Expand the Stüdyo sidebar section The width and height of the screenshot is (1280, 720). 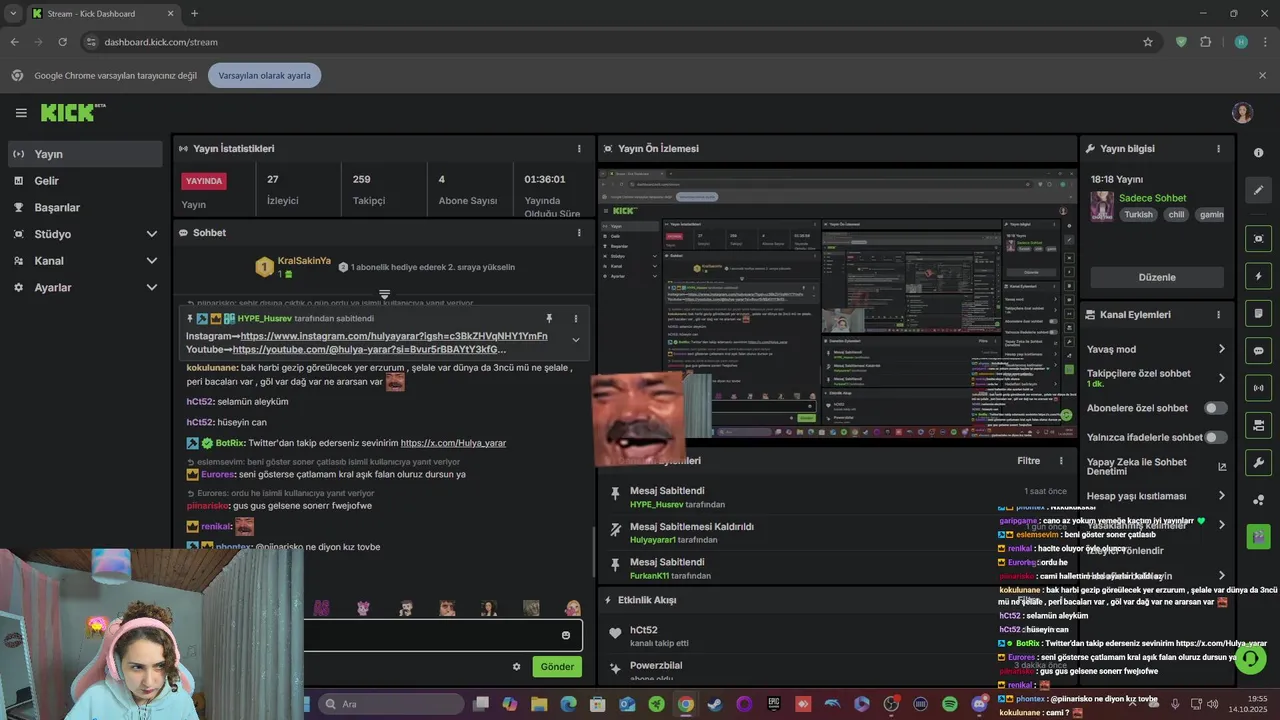pyautogui.click(x=152, y=234)
